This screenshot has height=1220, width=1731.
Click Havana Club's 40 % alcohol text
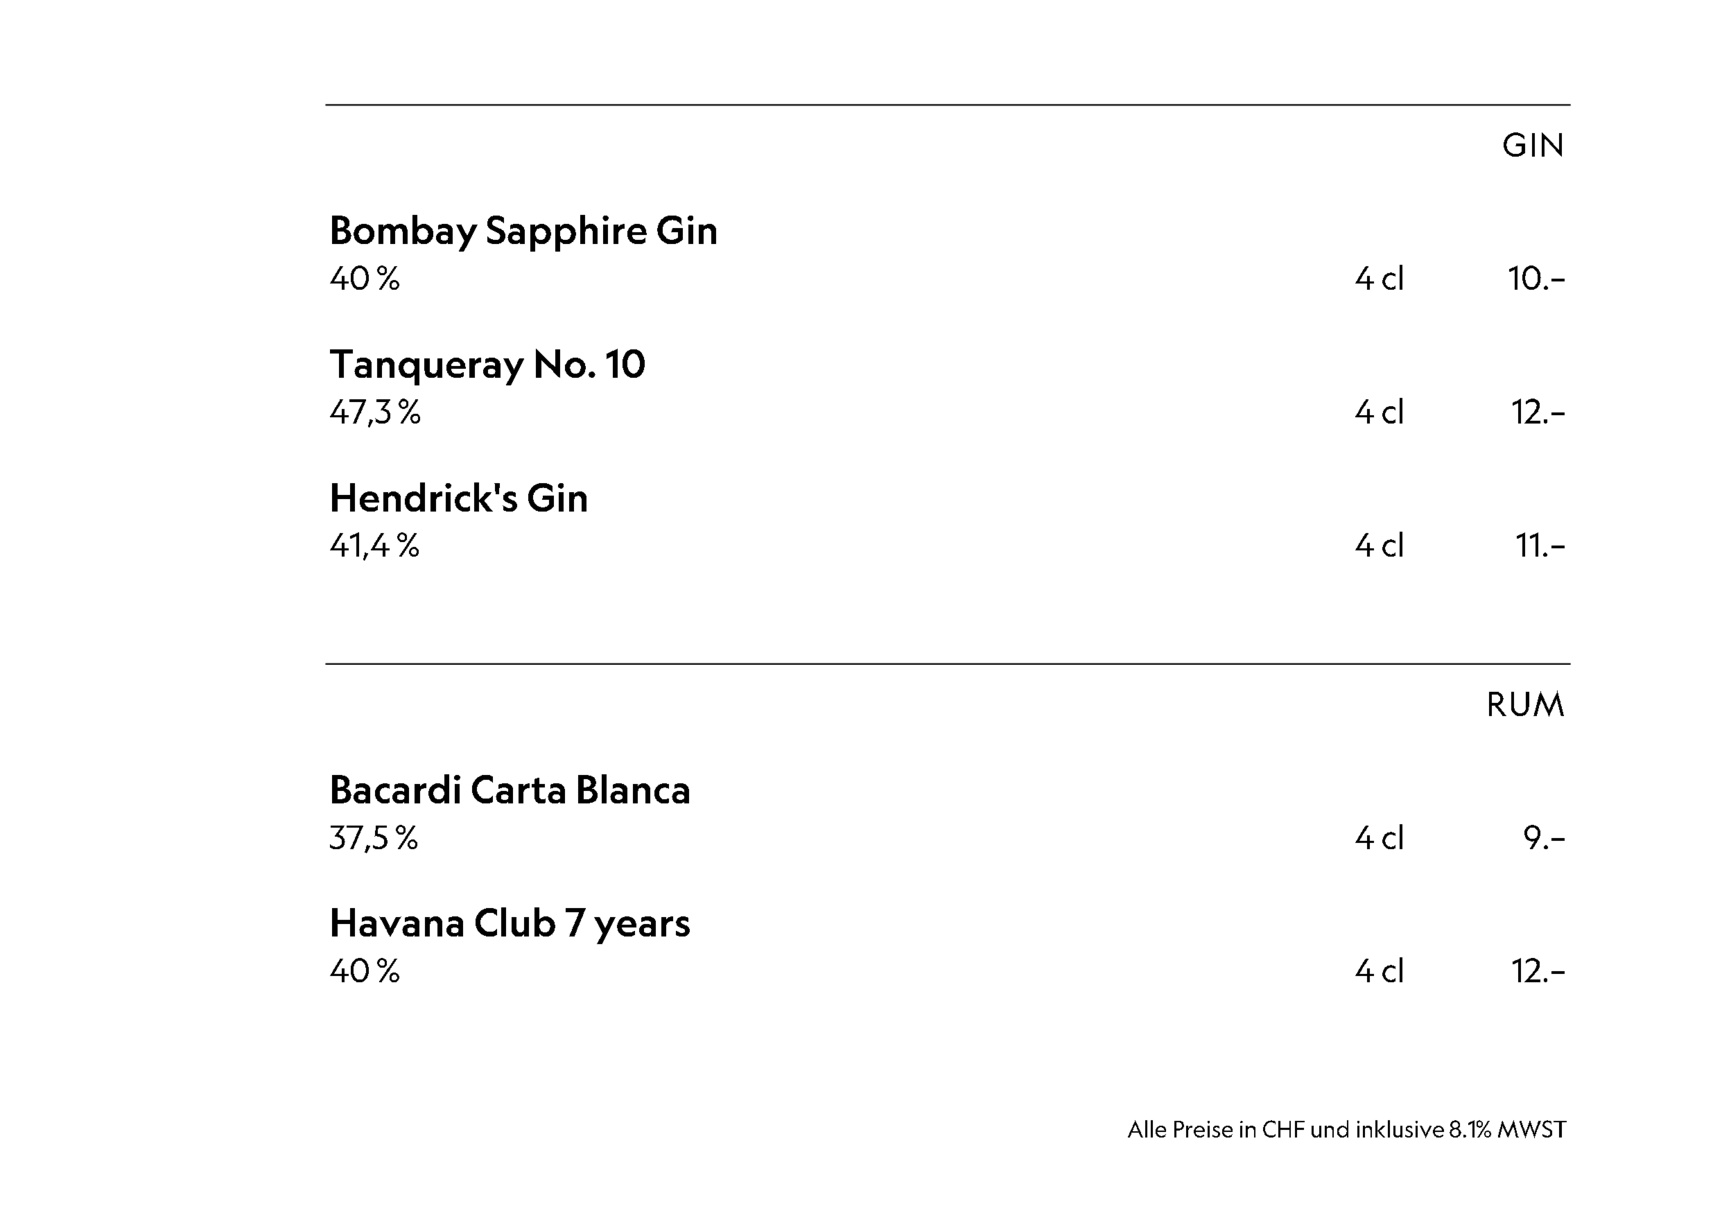click(365, 971)
